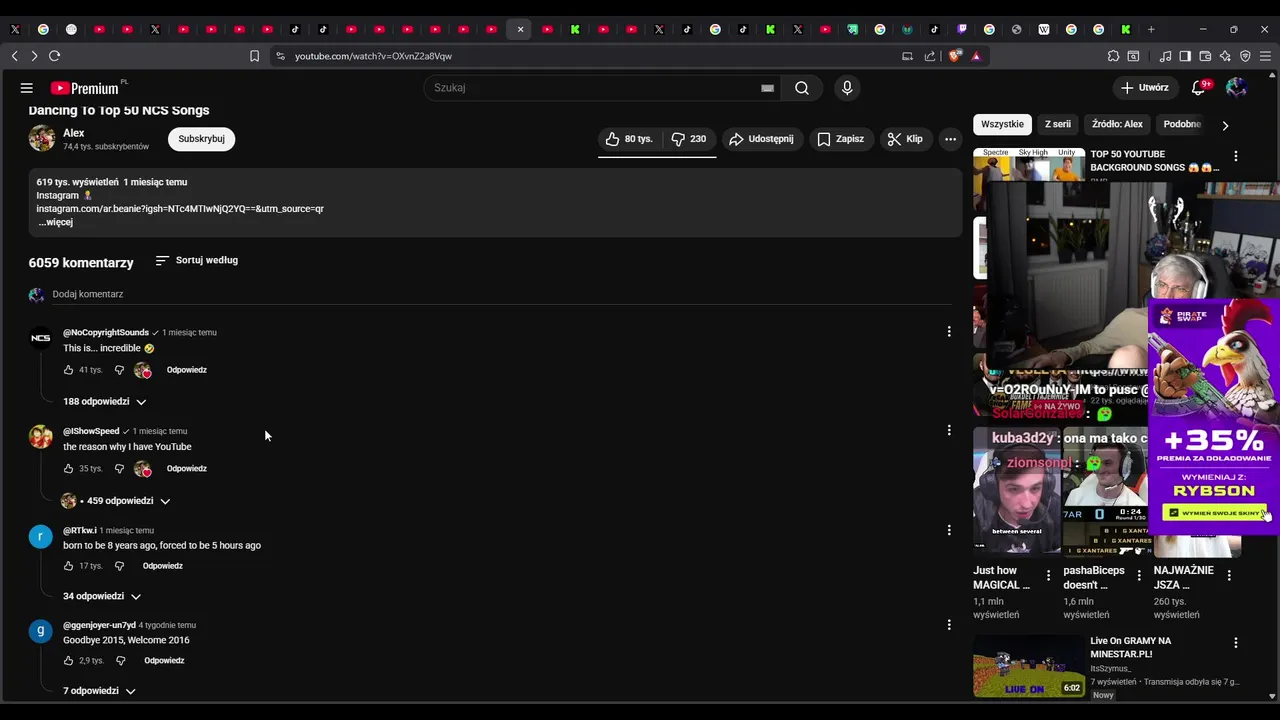Open menu for 'TOP 50 YOUTUBE BACKGROUND SONGS' video
The height and width of the screenshot is (720, 1280).
tap(1236, 156)
